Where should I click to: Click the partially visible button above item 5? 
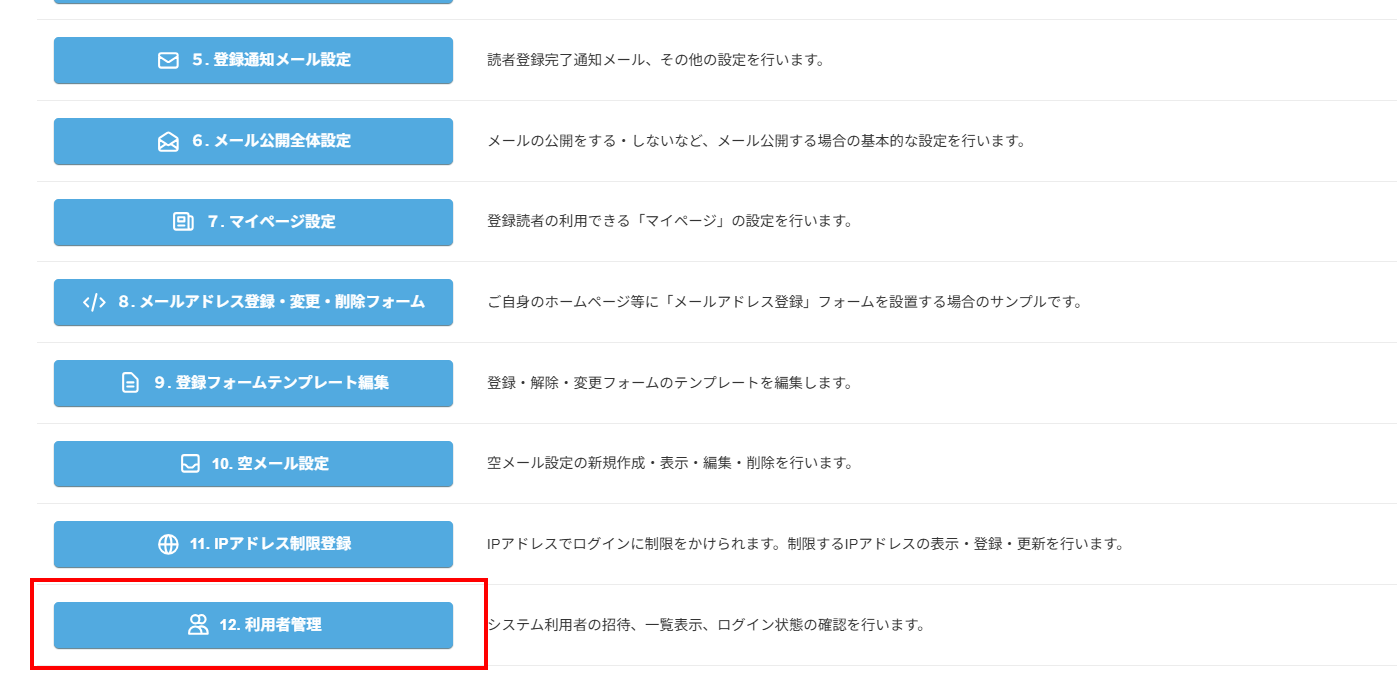pos(253,1)
